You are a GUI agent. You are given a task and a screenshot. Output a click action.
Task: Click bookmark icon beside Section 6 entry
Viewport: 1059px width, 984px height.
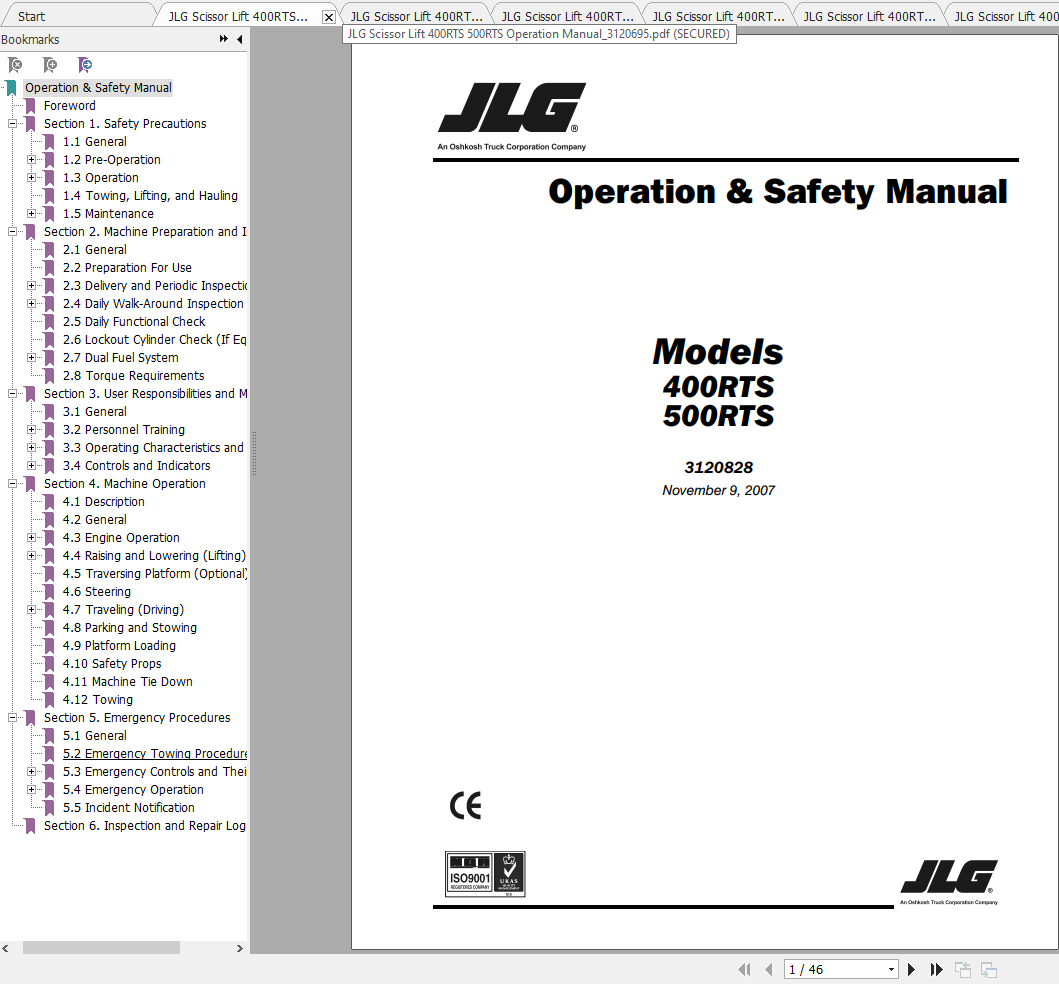(30, 825)
